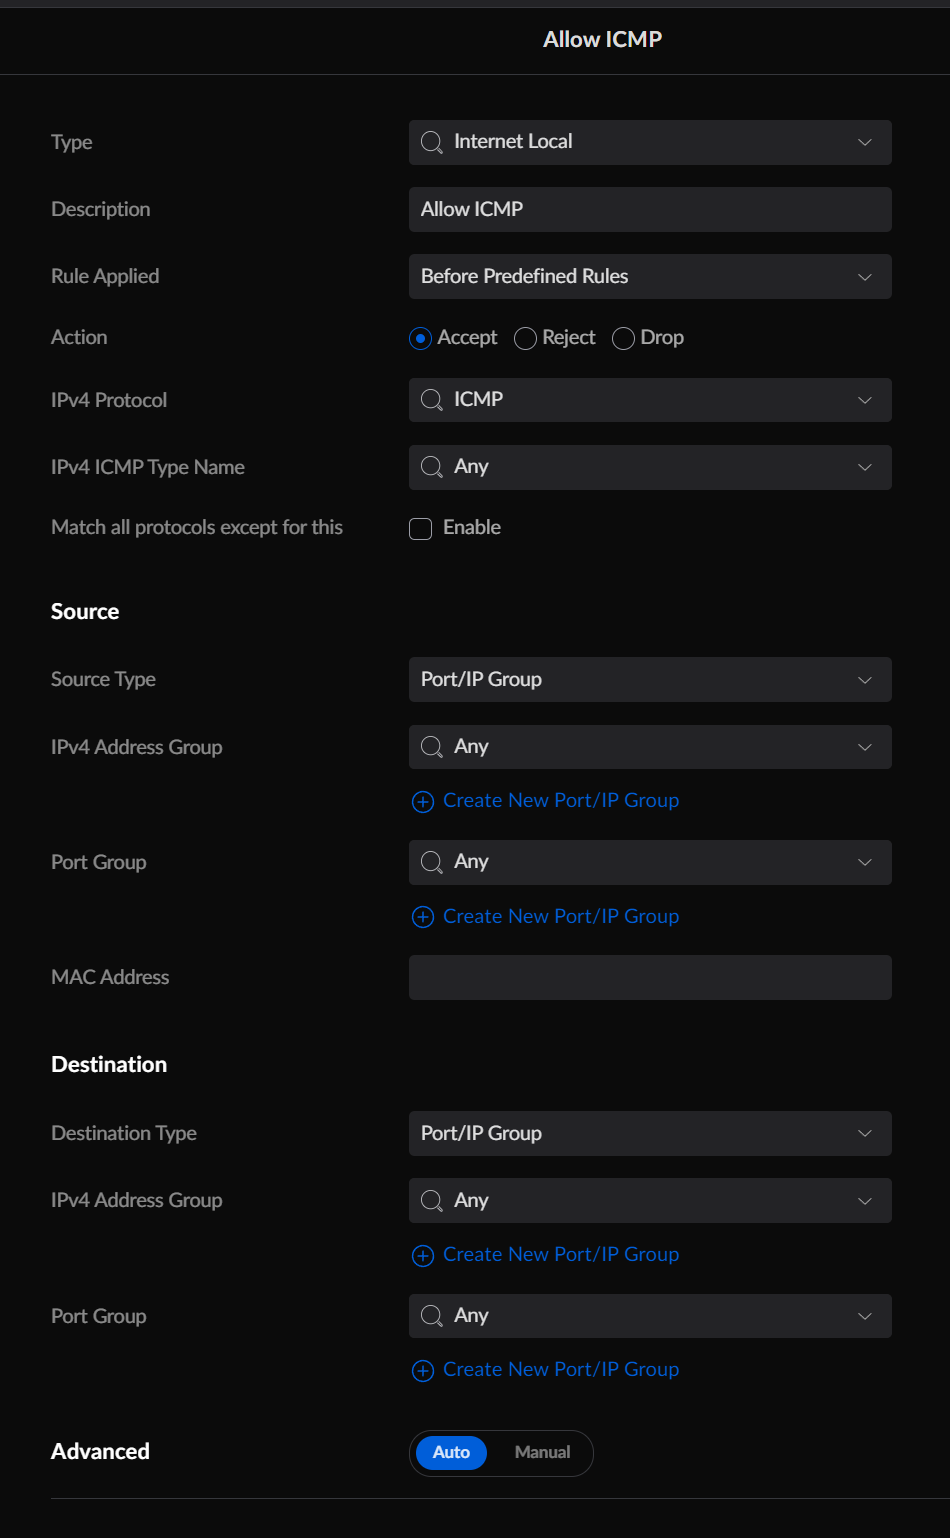Click search icon in IPv4 ICMP Type Name
This screenshot has height=1538, width=950.
coord(431,467)
